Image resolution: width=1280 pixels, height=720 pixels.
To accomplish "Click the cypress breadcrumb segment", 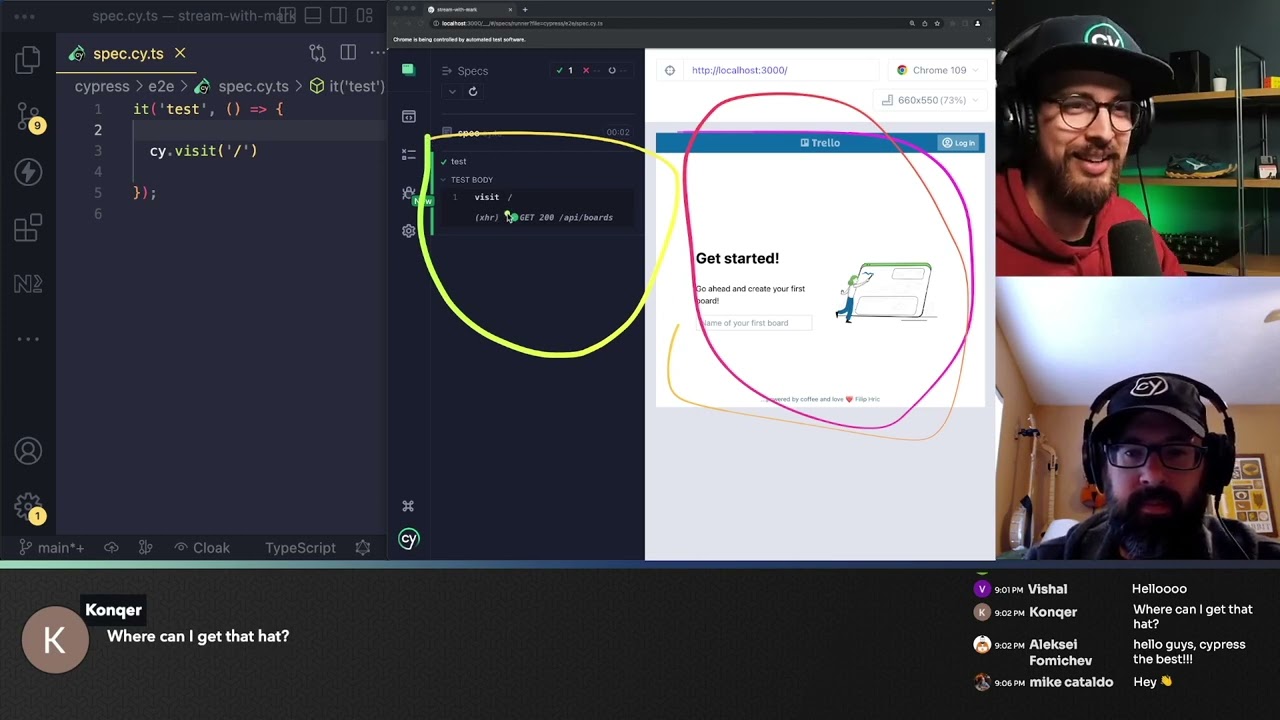I will (x=102, y=86).
